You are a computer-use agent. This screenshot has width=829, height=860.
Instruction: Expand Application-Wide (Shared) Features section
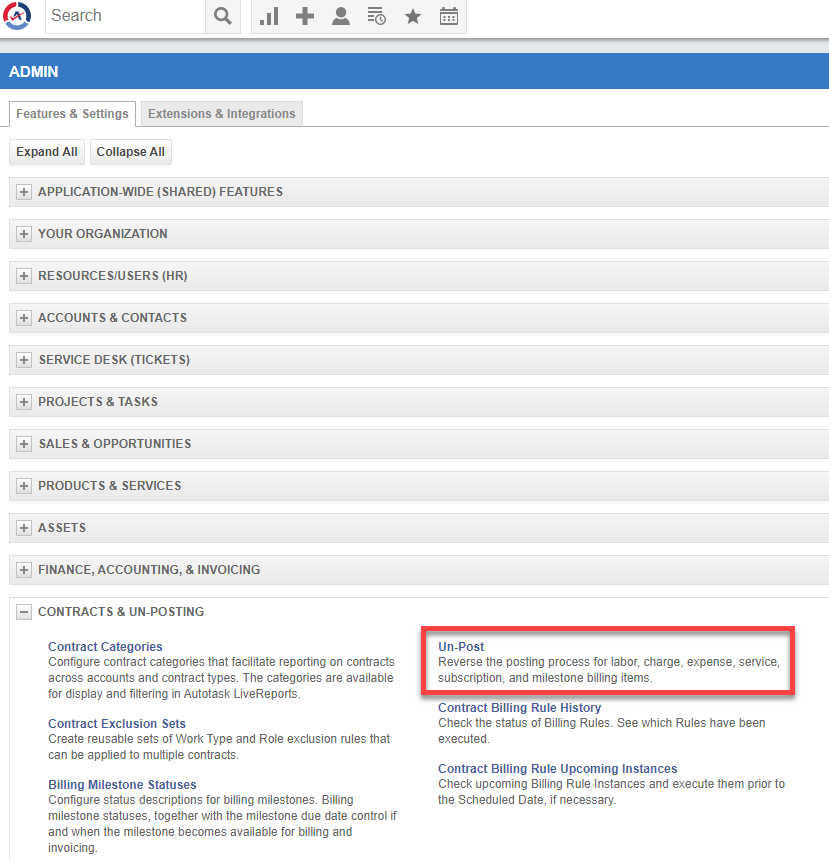[x=25, y=192]
